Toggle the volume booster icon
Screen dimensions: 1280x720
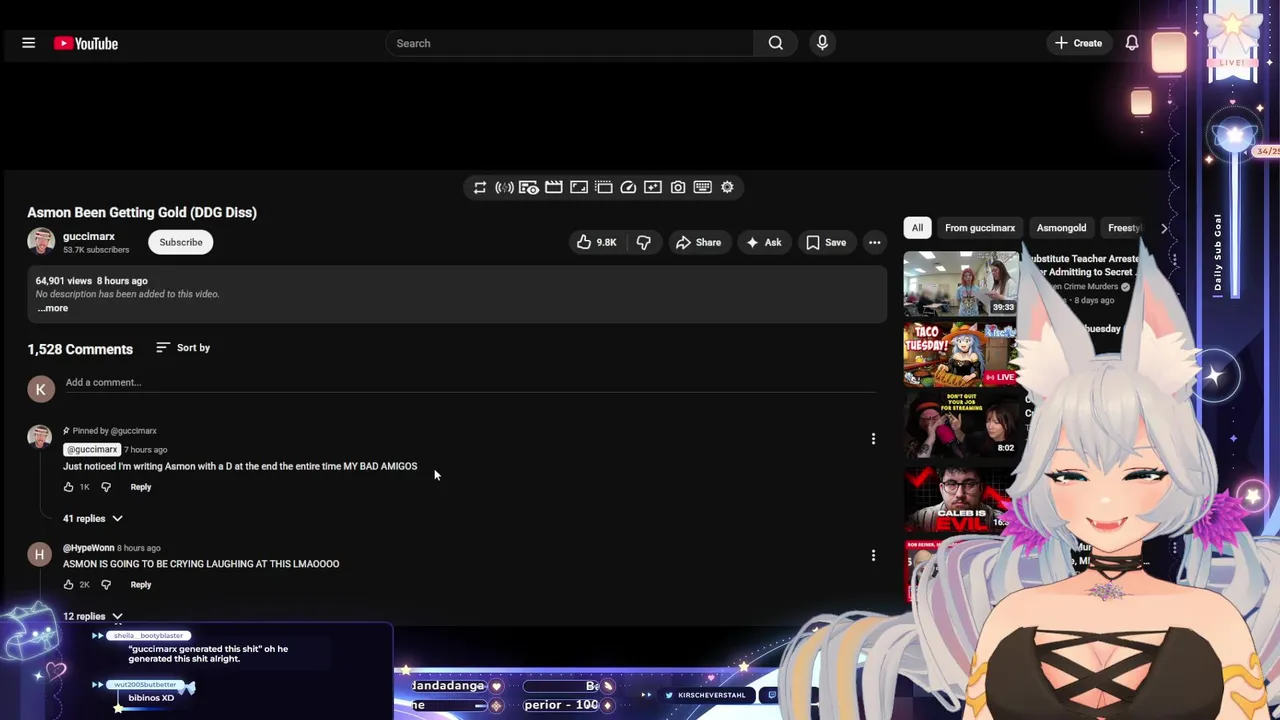[504, 187]
